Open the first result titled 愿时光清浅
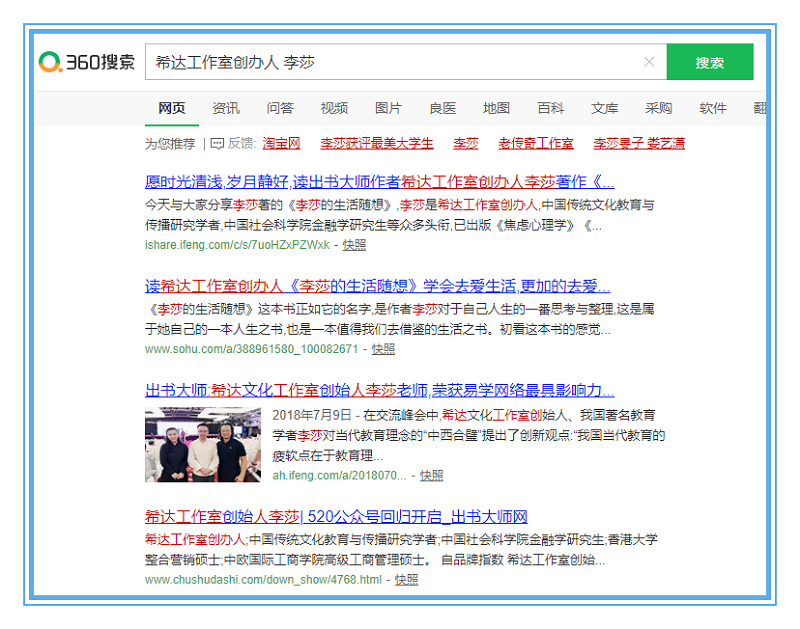 [379, 182]
